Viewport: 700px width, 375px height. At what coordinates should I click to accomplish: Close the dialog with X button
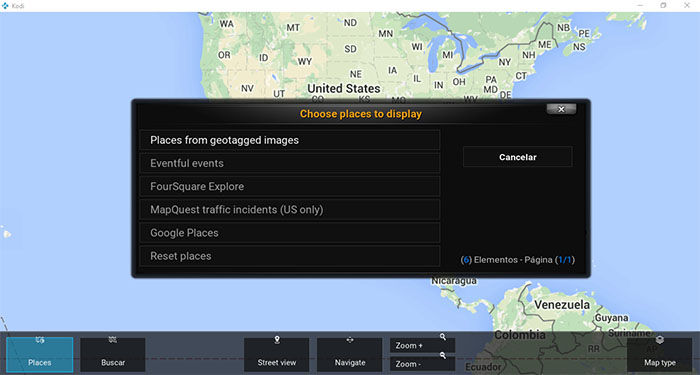click(x=561, y=109)
